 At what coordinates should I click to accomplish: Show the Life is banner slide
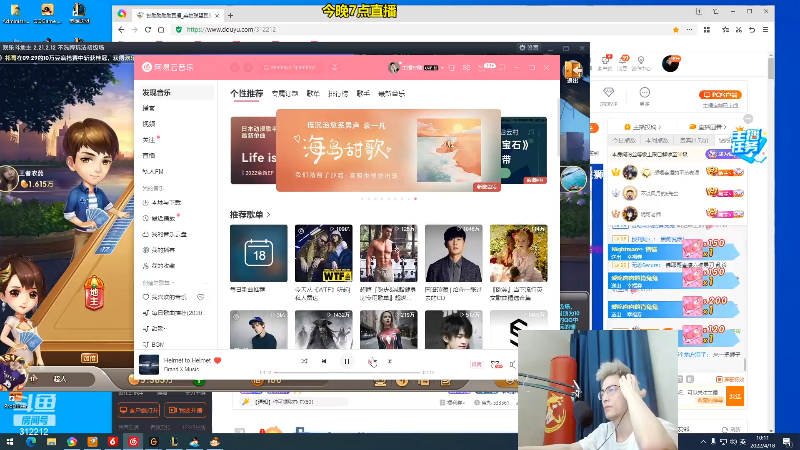point(253,151)
